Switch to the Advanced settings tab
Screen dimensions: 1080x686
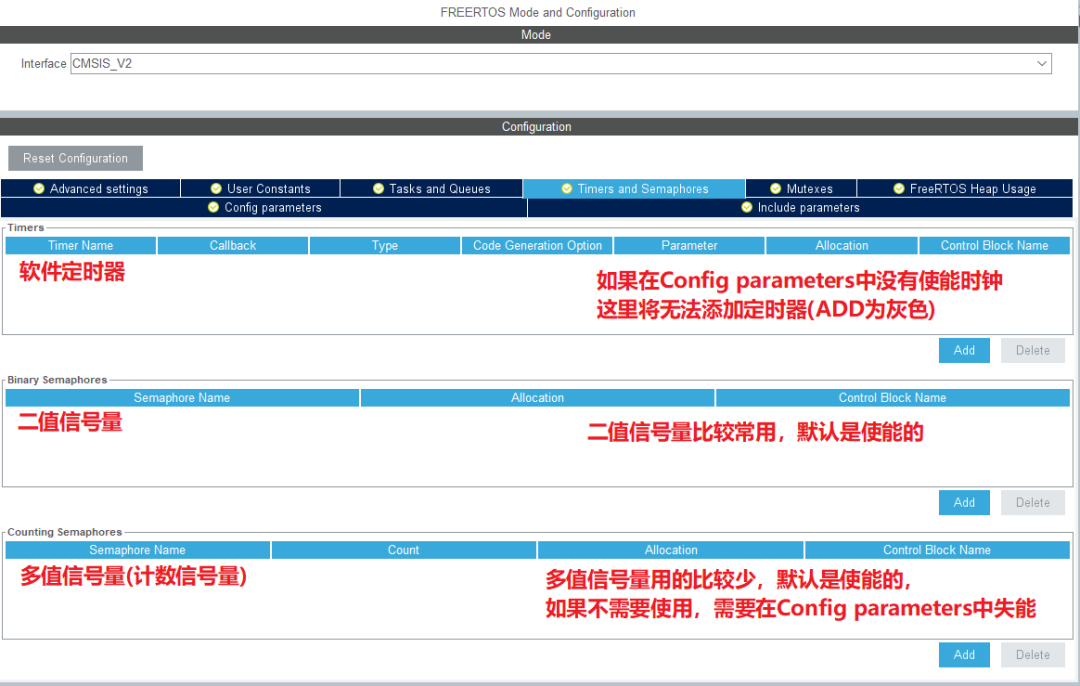91,189
